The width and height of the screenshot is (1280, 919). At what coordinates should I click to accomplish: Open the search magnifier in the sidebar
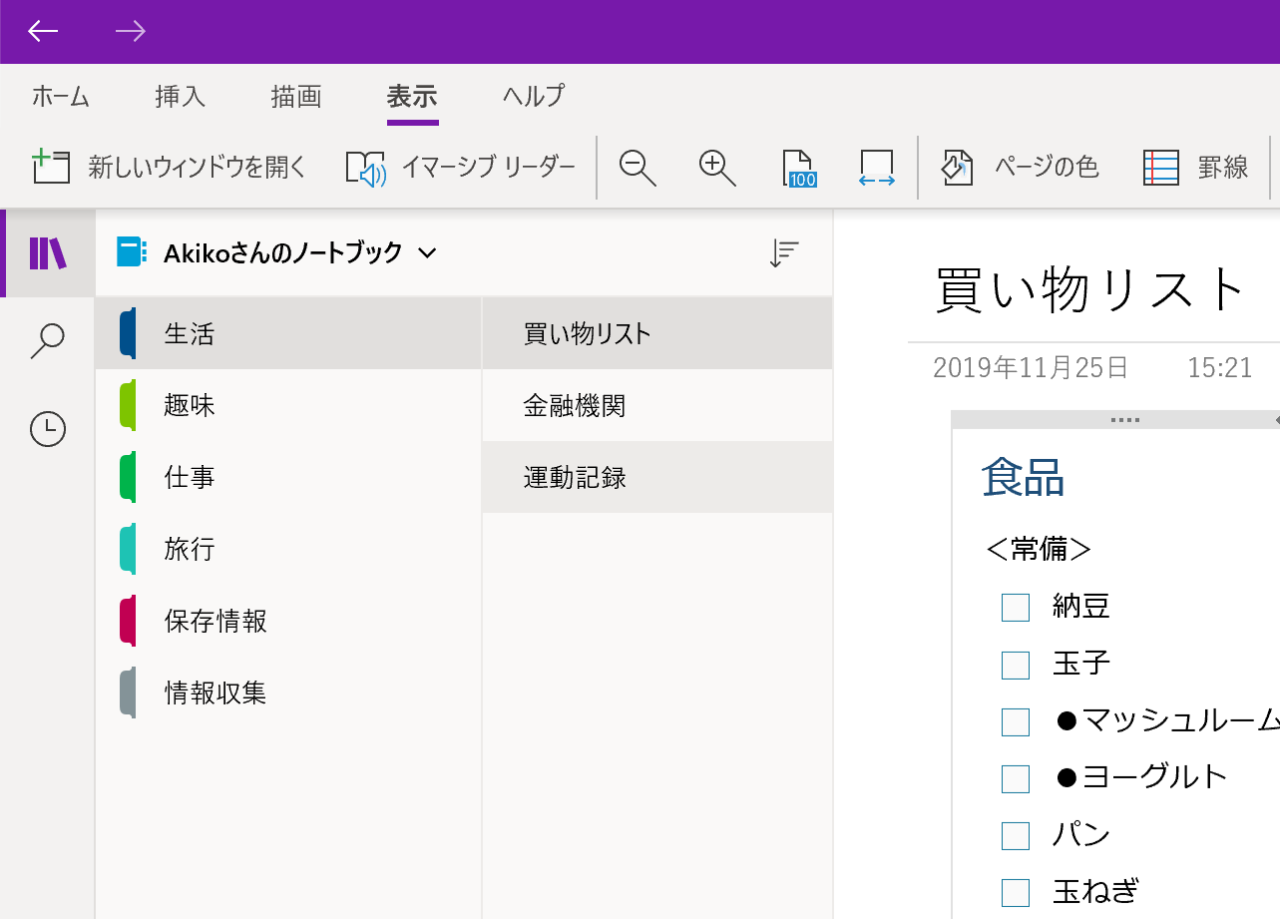pyautogui.click(x=47, y=341)
